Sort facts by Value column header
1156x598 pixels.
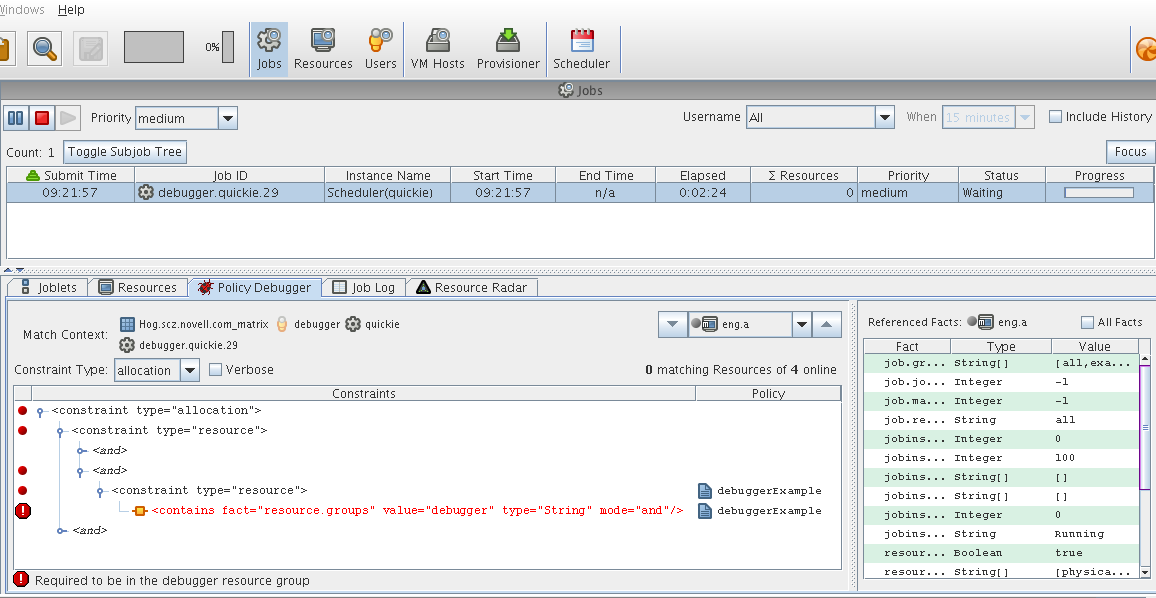click(x=1094, y=347)
